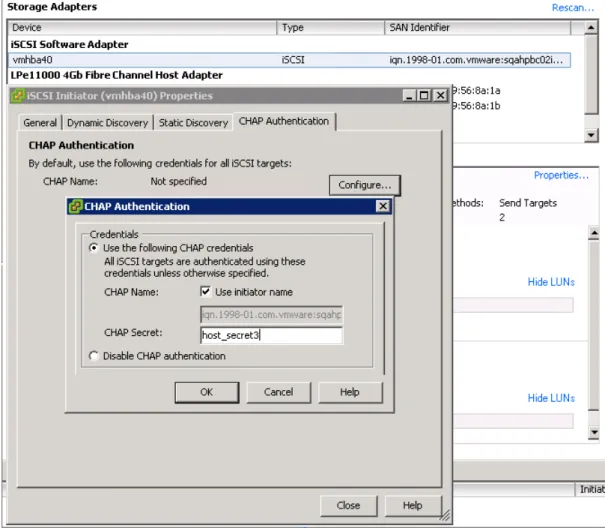Click the Storage Adapters scrollbar thumb

coord(591,74)
